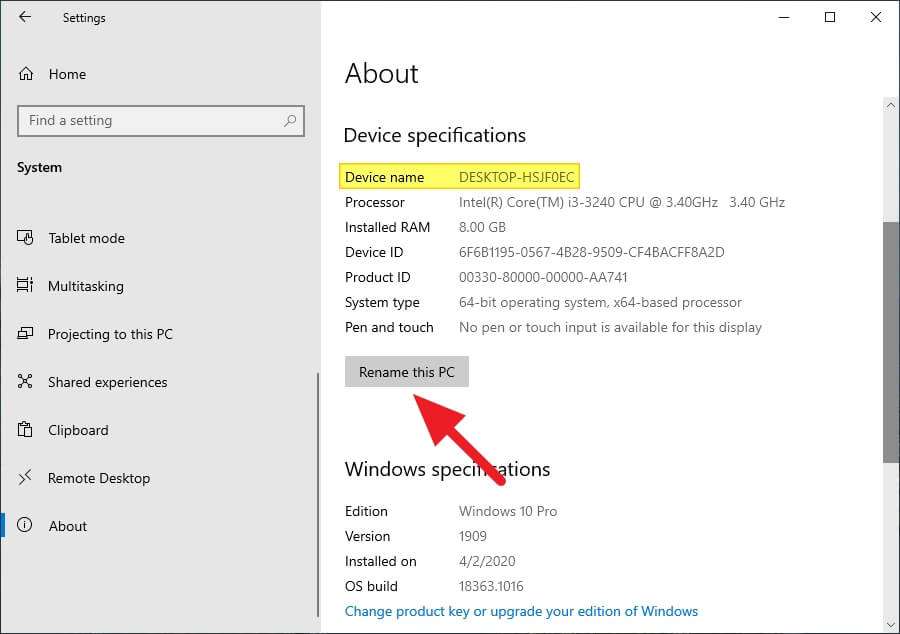Open Change product key or upgrade link
The width and height of the screenshot is (900, 634).
coord(521,611)
